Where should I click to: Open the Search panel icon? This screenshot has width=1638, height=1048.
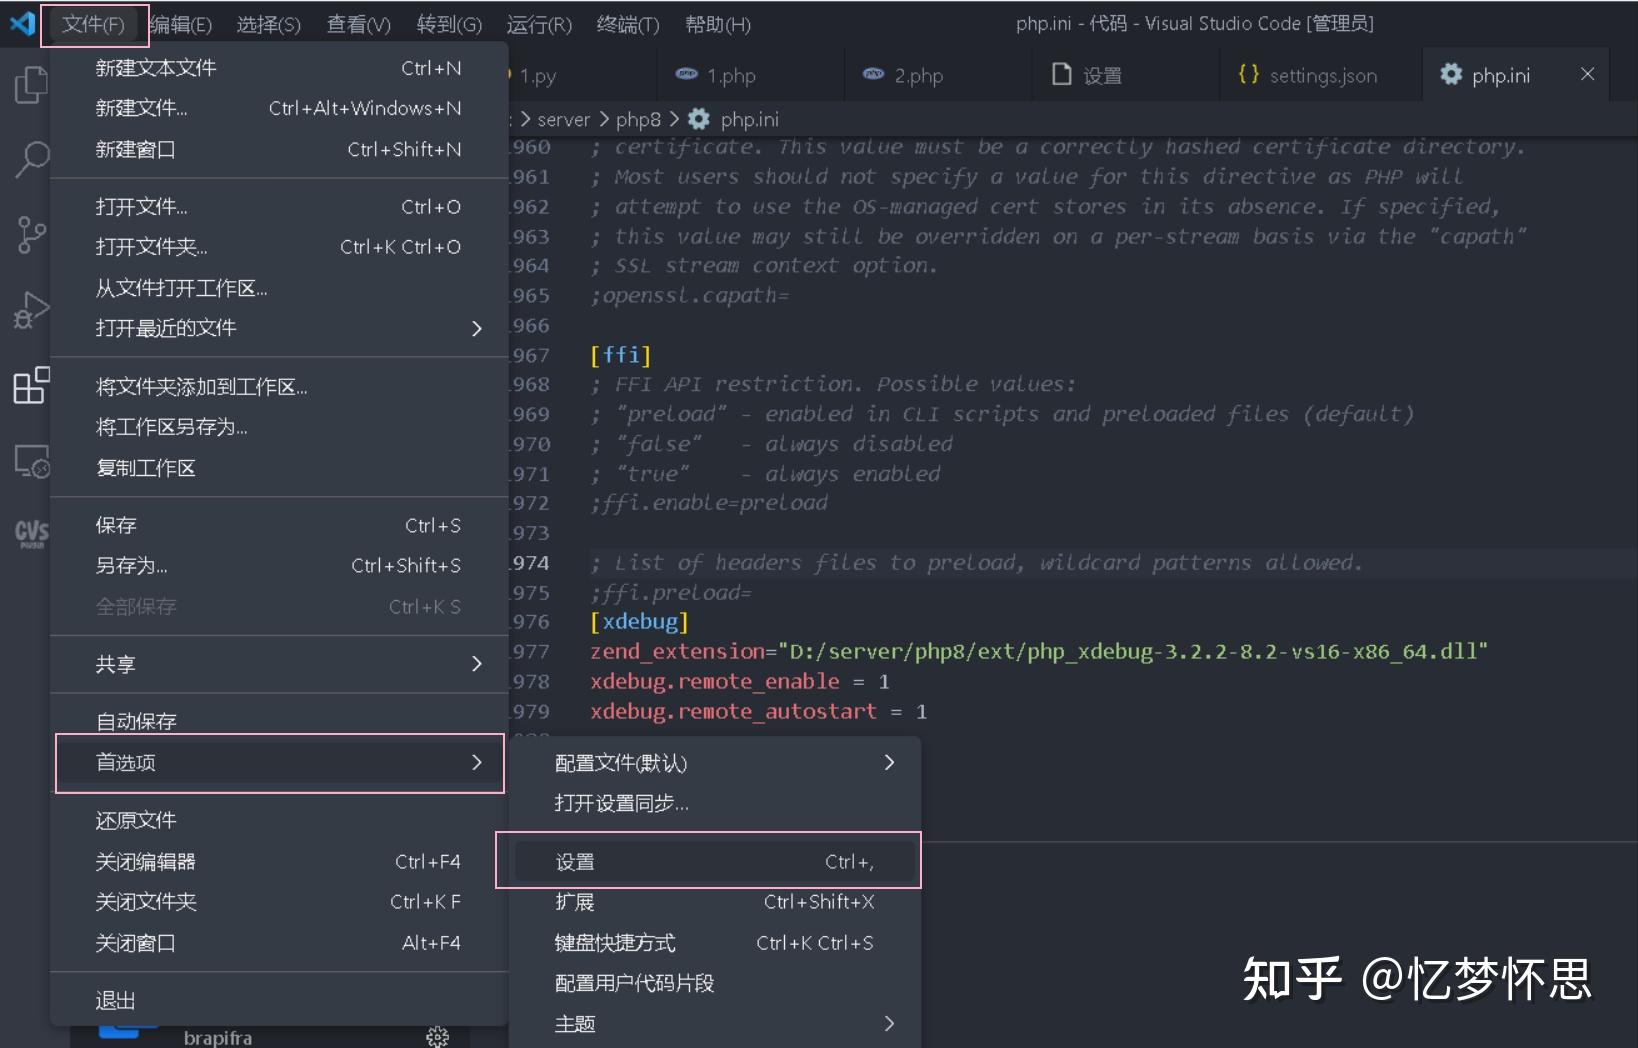click(30, 160)
